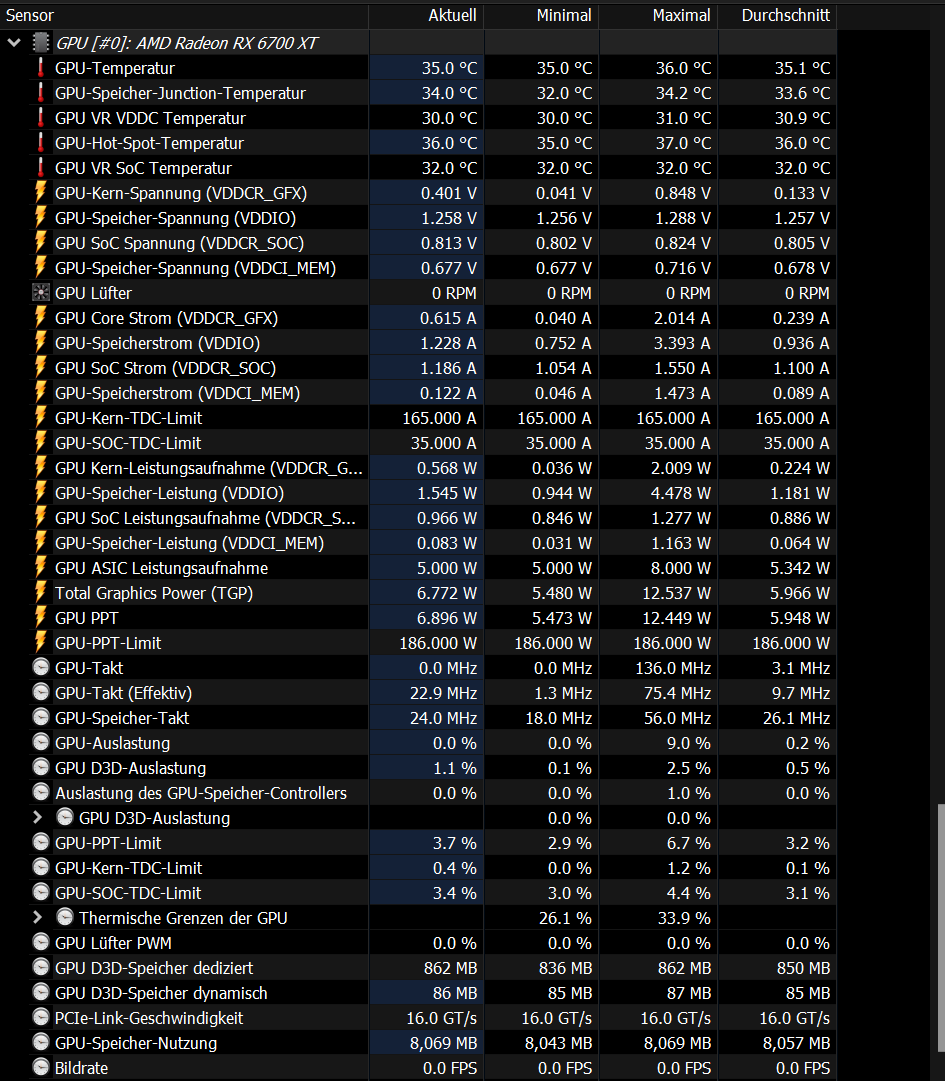Expand Thermische Grenzen der GPU
Image resolution: width=945 pixels, height=1081 pixels.
point(38,918)
